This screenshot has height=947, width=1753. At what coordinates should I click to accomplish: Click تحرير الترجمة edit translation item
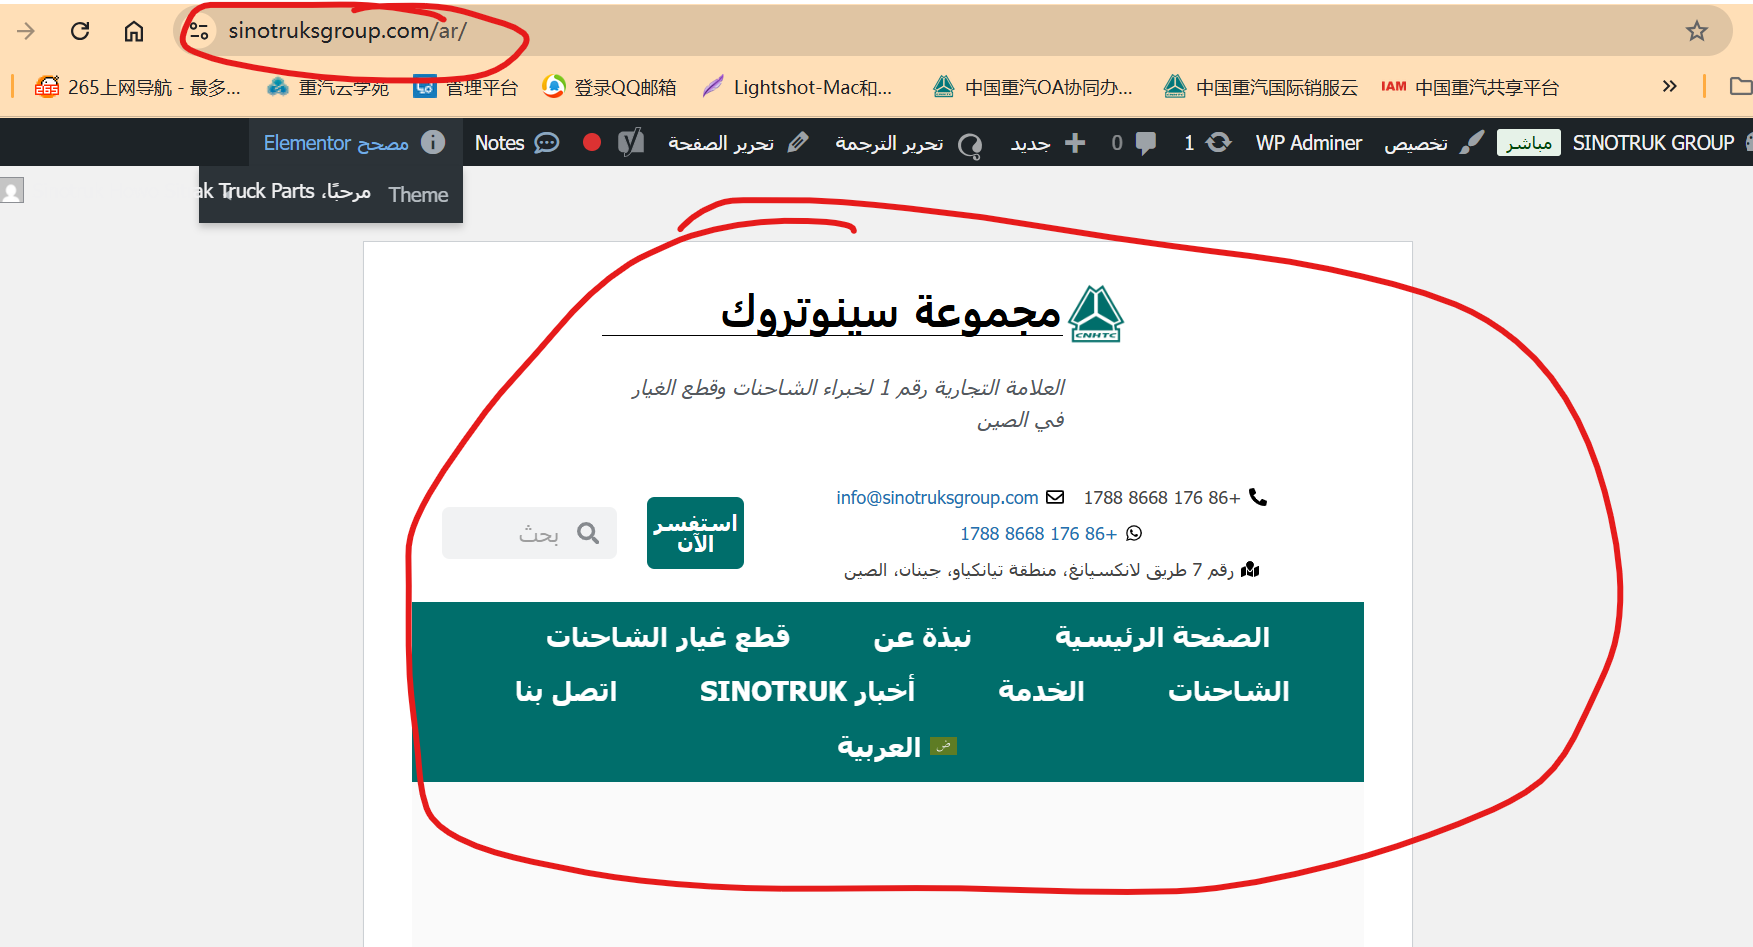coord(908,144)
